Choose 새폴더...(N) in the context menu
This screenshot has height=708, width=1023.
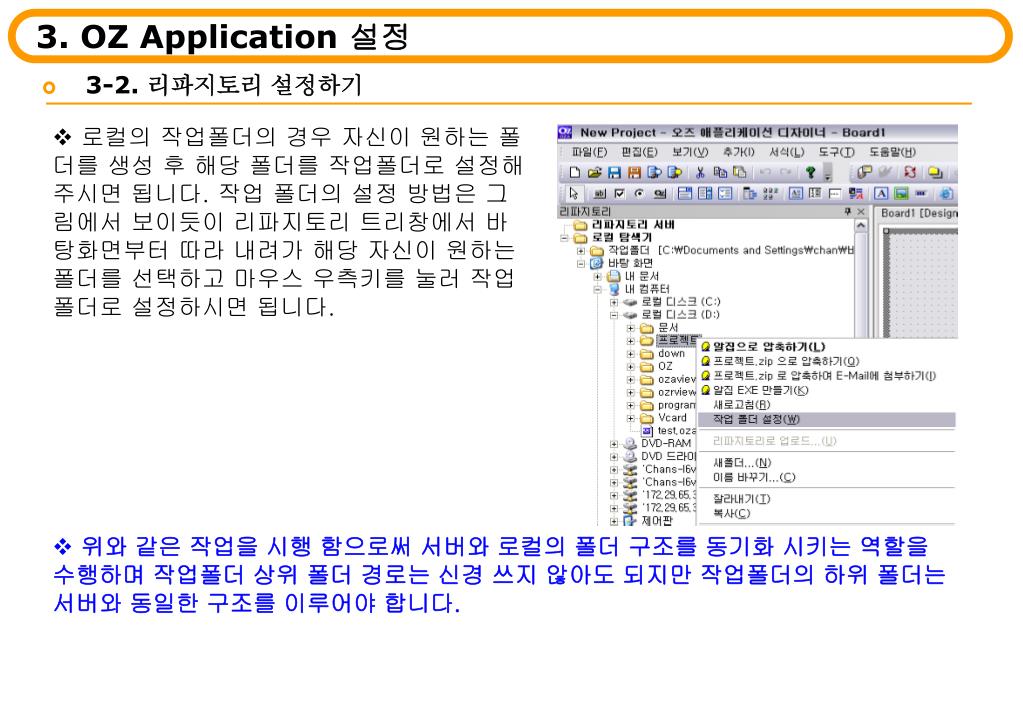pyautogui.click(x=741, y=462)
